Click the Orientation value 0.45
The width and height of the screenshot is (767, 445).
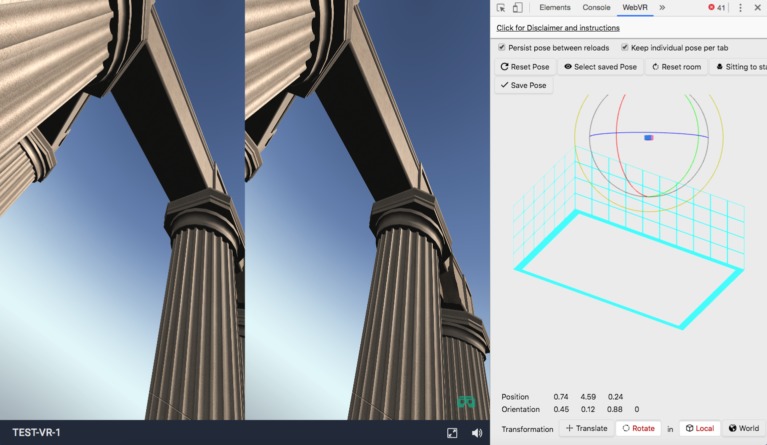point(561,409)
